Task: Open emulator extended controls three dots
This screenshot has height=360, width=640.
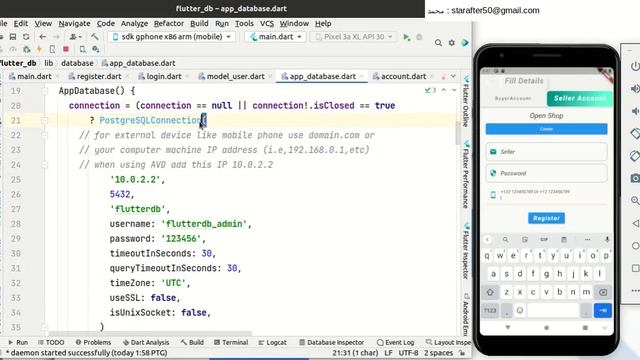Action: point(635,291)
